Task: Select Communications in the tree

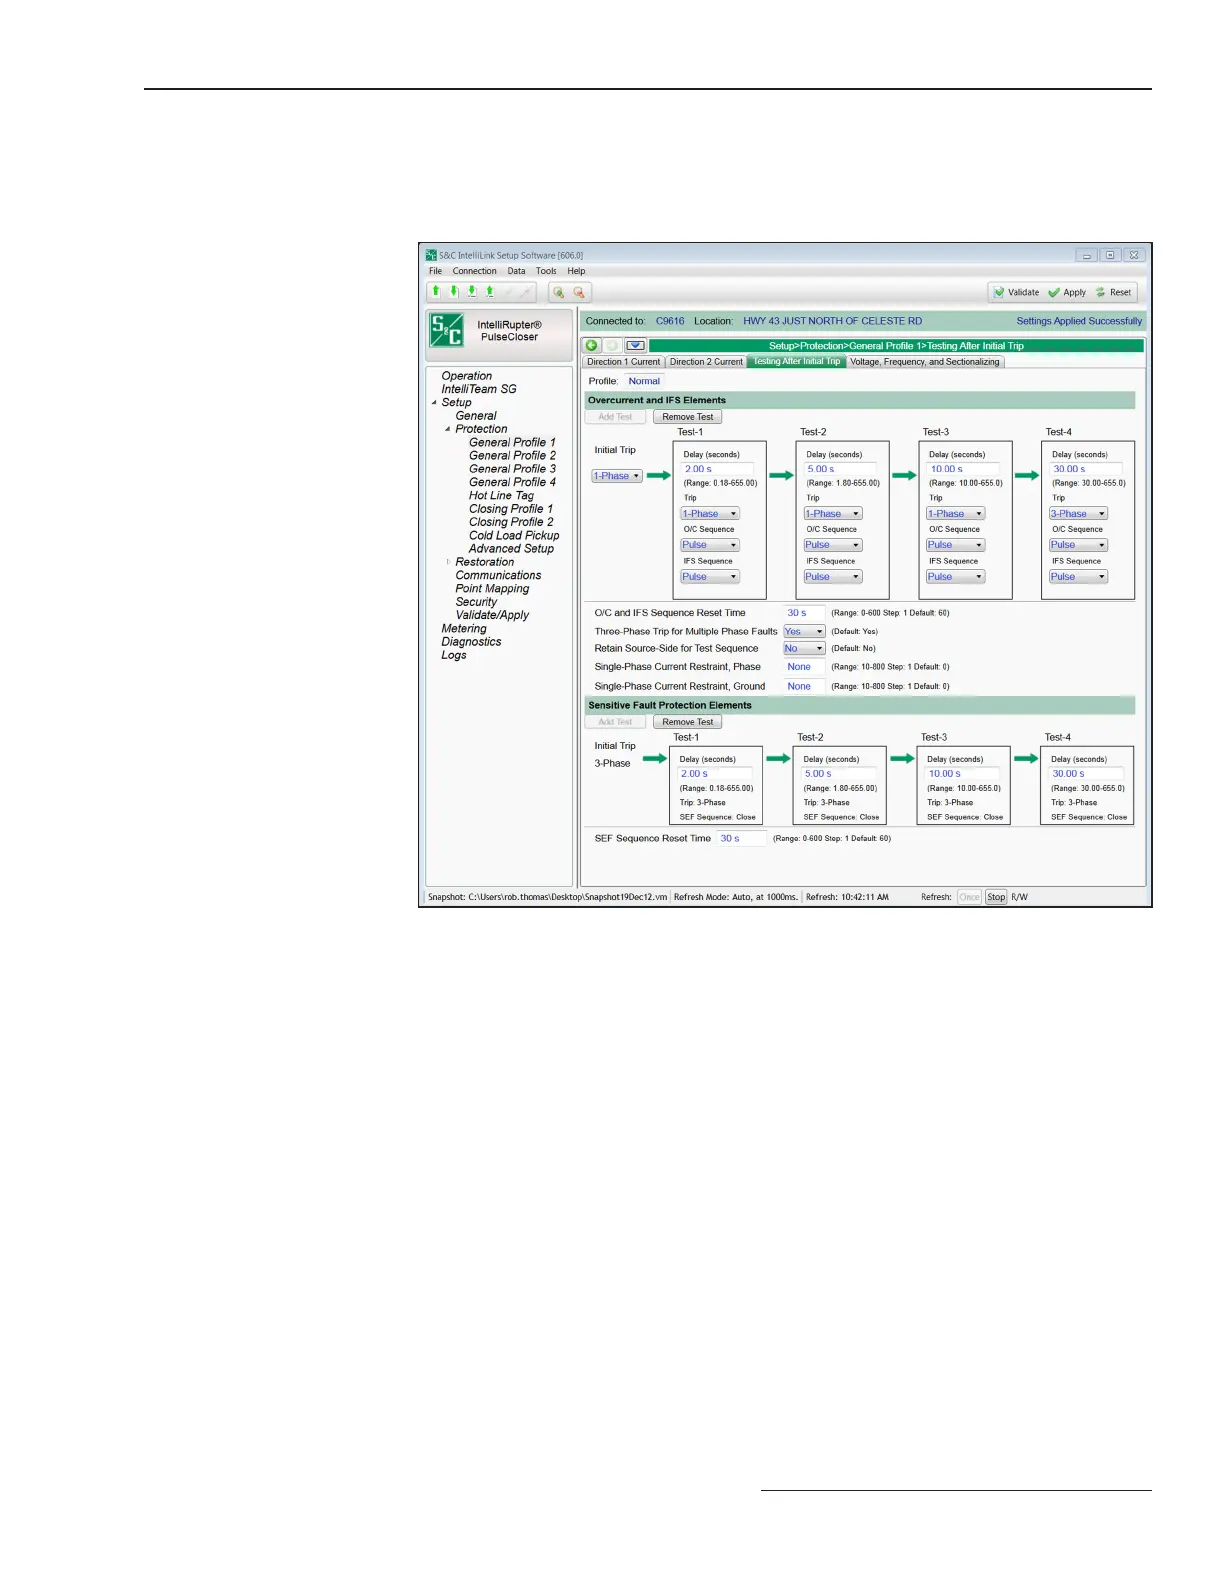Action: [x=498, y=576]
